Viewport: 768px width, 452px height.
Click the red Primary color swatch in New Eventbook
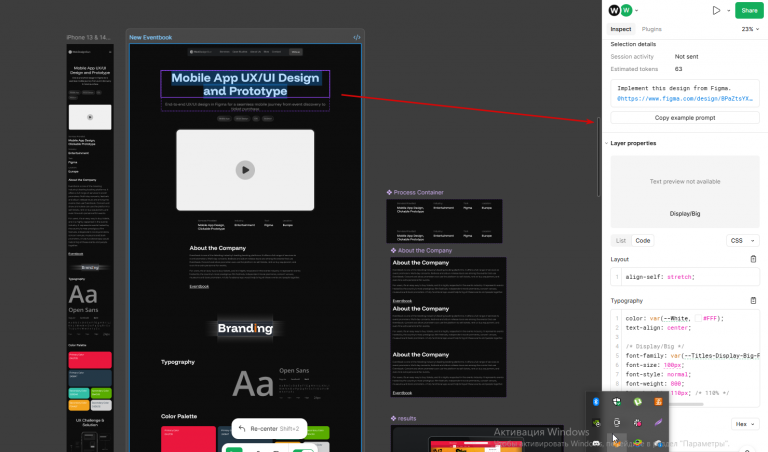click(x=188, y=439)
